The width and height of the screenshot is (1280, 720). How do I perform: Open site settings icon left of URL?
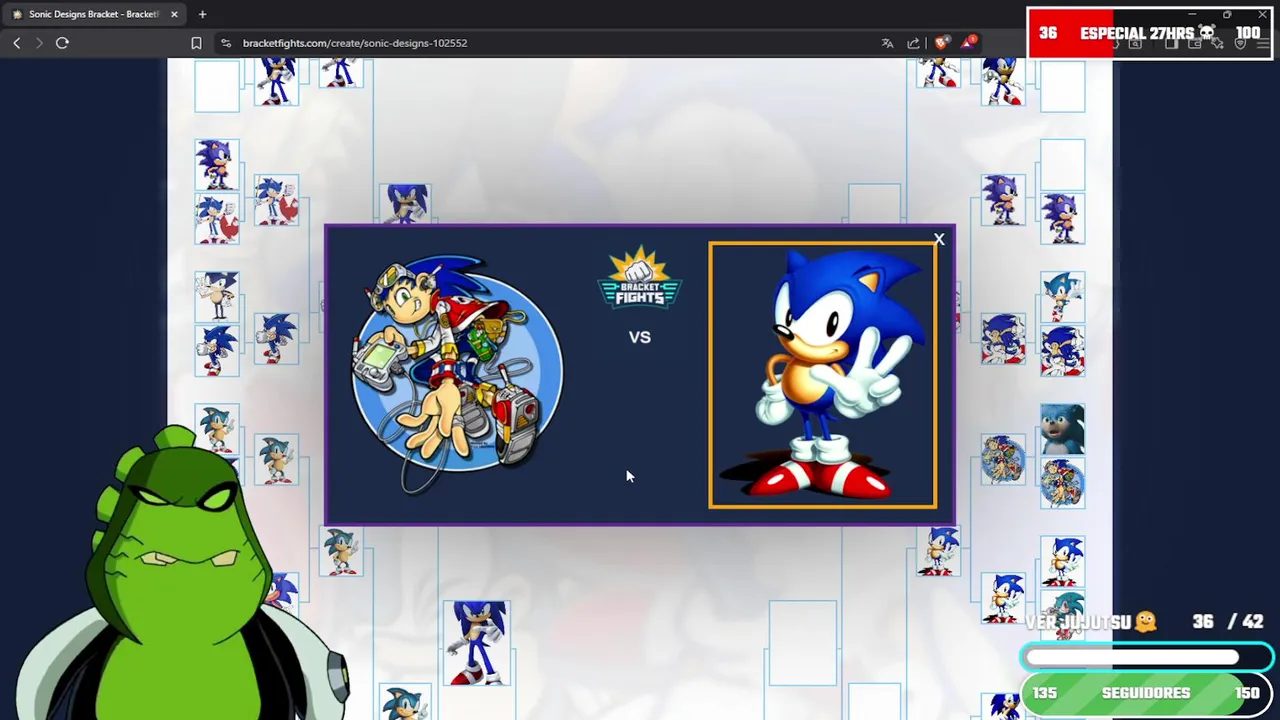coord(226,43)
